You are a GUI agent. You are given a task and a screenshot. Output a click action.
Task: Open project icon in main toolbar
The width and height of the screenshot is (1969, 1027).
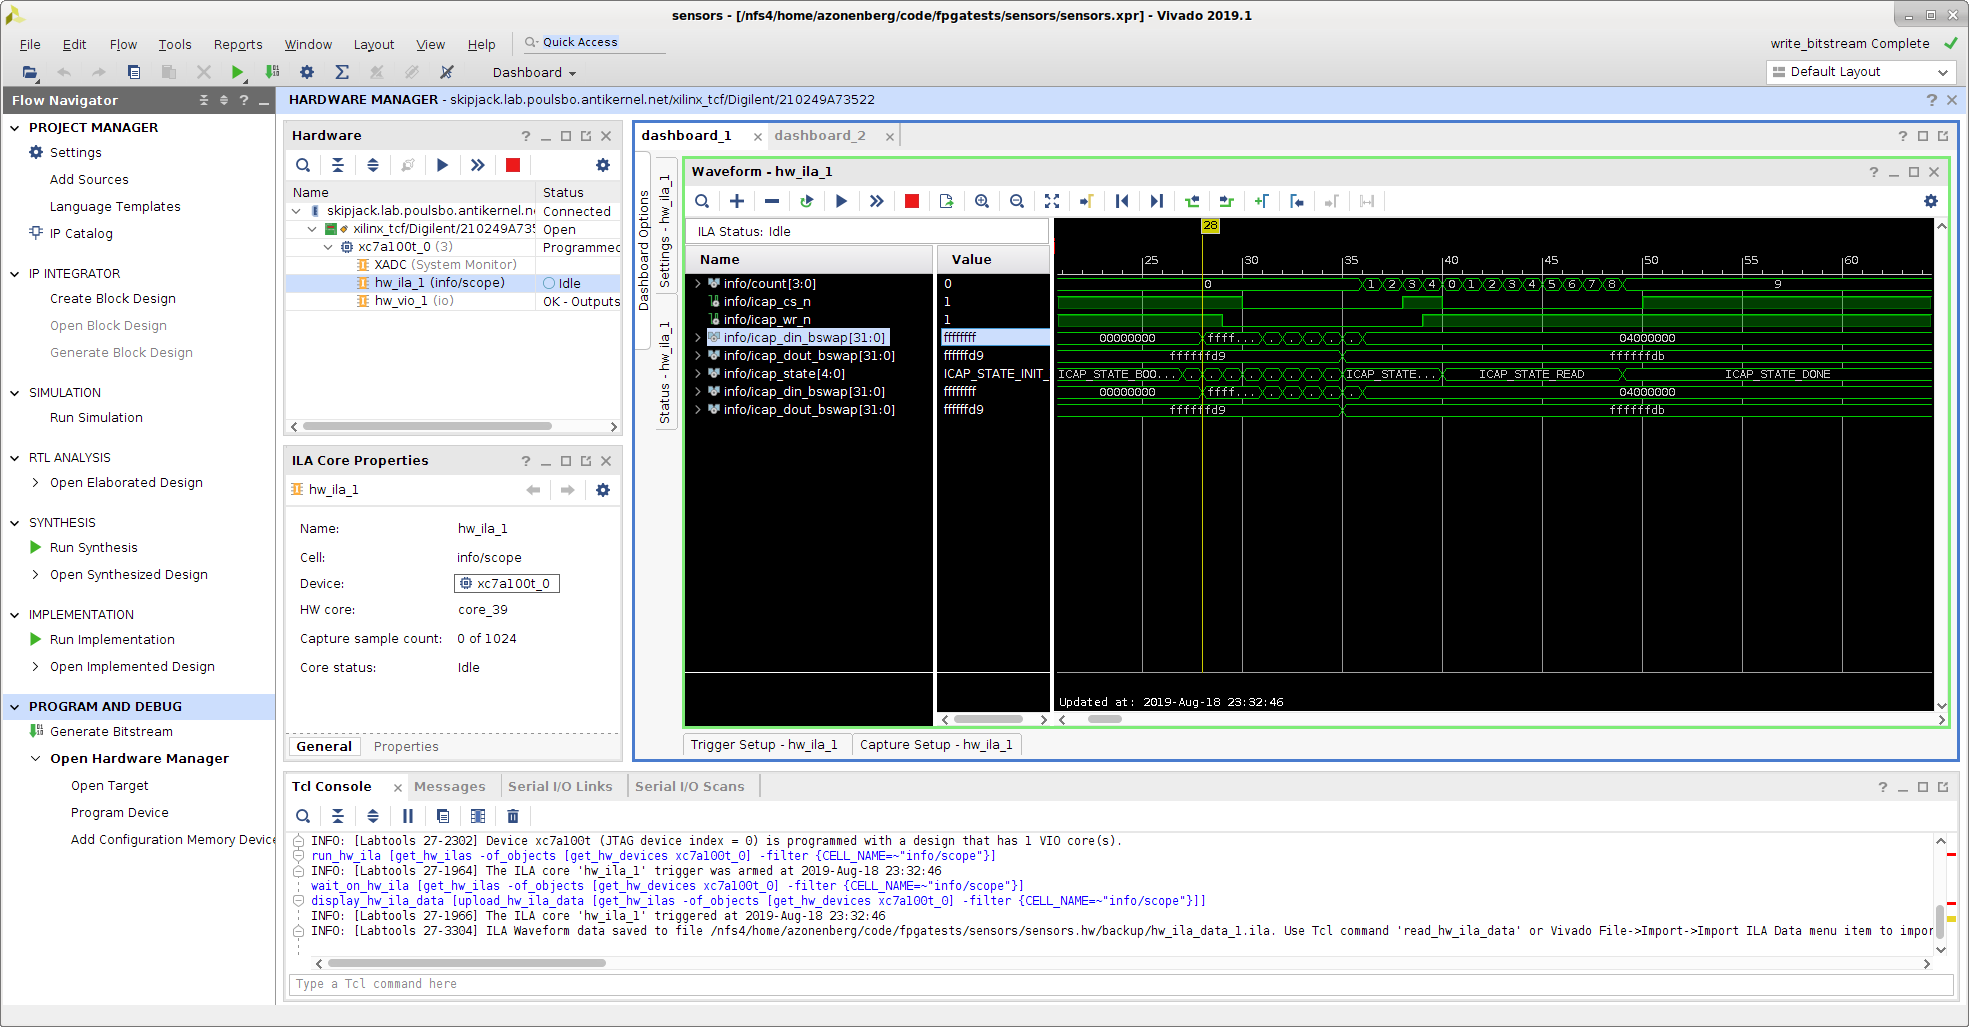click(x=30, y=72)
